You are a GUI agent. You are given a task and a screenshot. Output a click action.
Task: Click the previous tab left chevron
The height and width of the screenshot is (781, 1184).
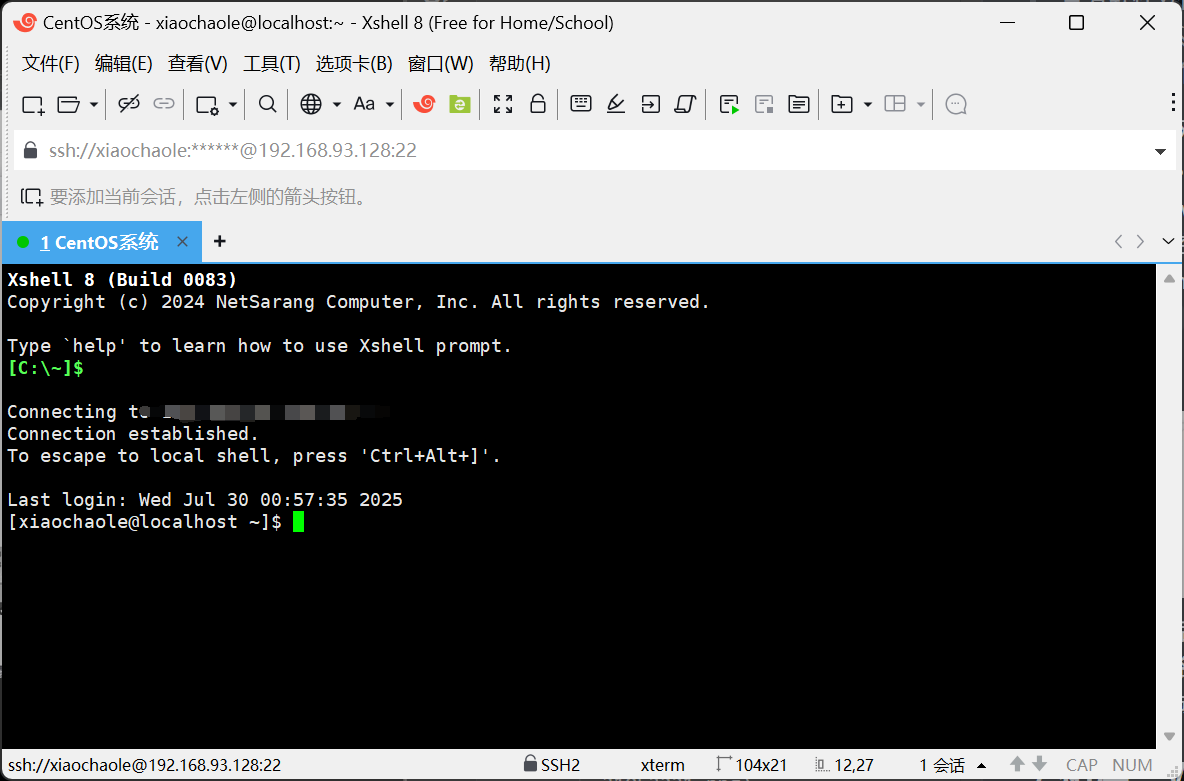pos(1118,241)
